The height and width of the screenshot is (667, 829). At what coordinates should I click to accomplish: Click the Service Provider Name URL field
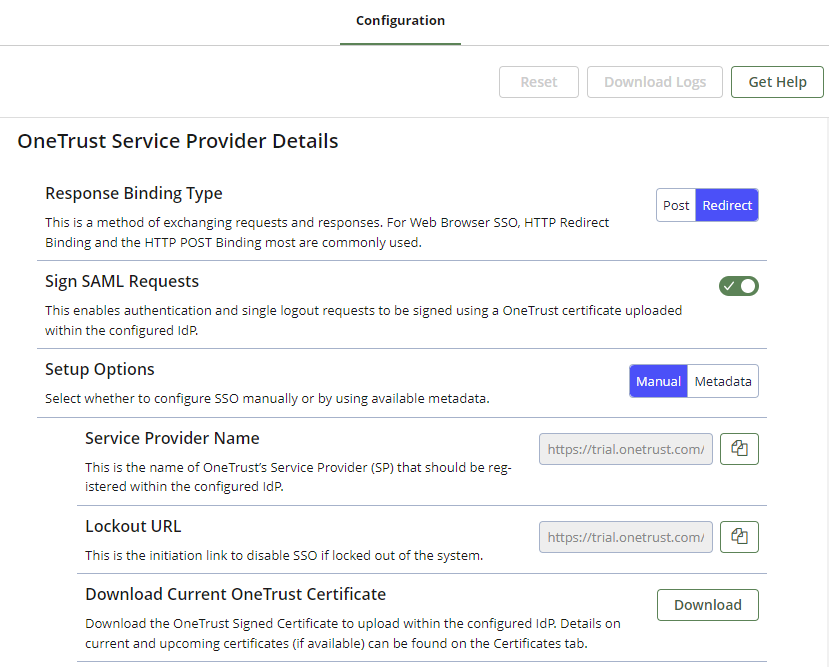point(625,448)
